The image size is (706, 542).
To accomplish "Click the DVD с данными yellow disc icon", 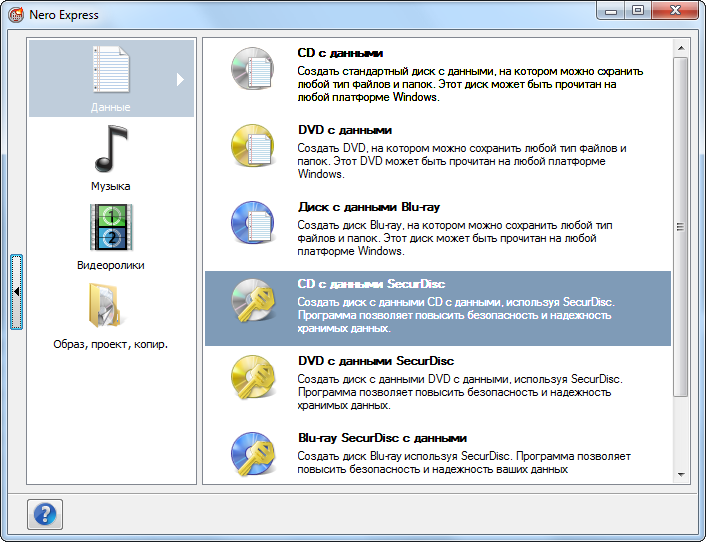I will click(253, 146).
